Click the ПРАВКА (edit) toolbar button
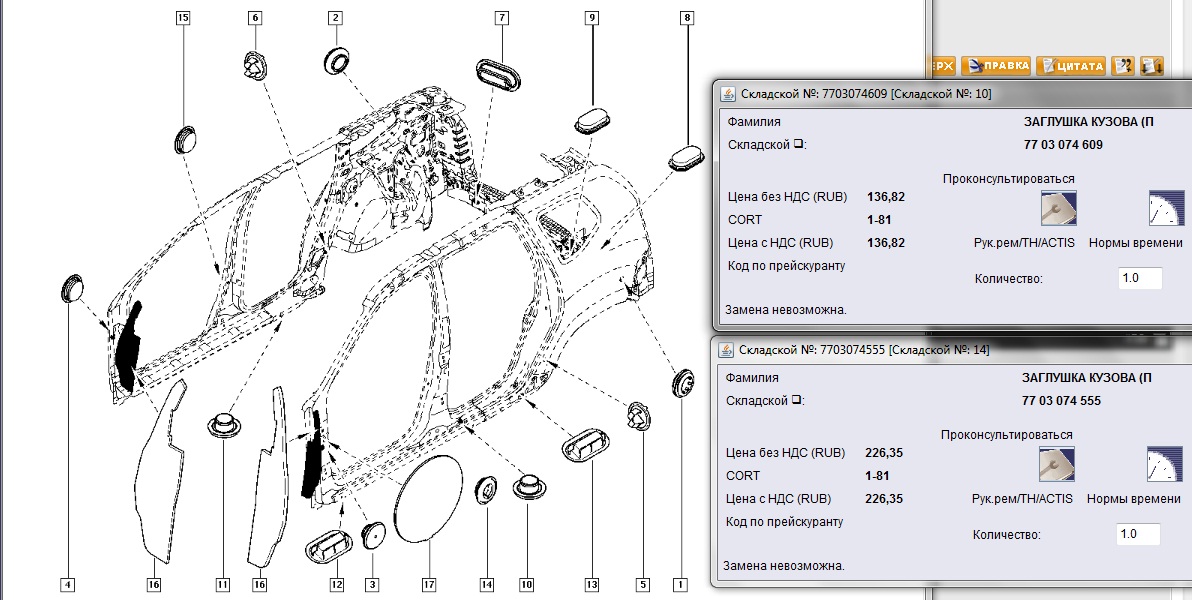This screenshot has height=600, width=1192. coord(996,66)
